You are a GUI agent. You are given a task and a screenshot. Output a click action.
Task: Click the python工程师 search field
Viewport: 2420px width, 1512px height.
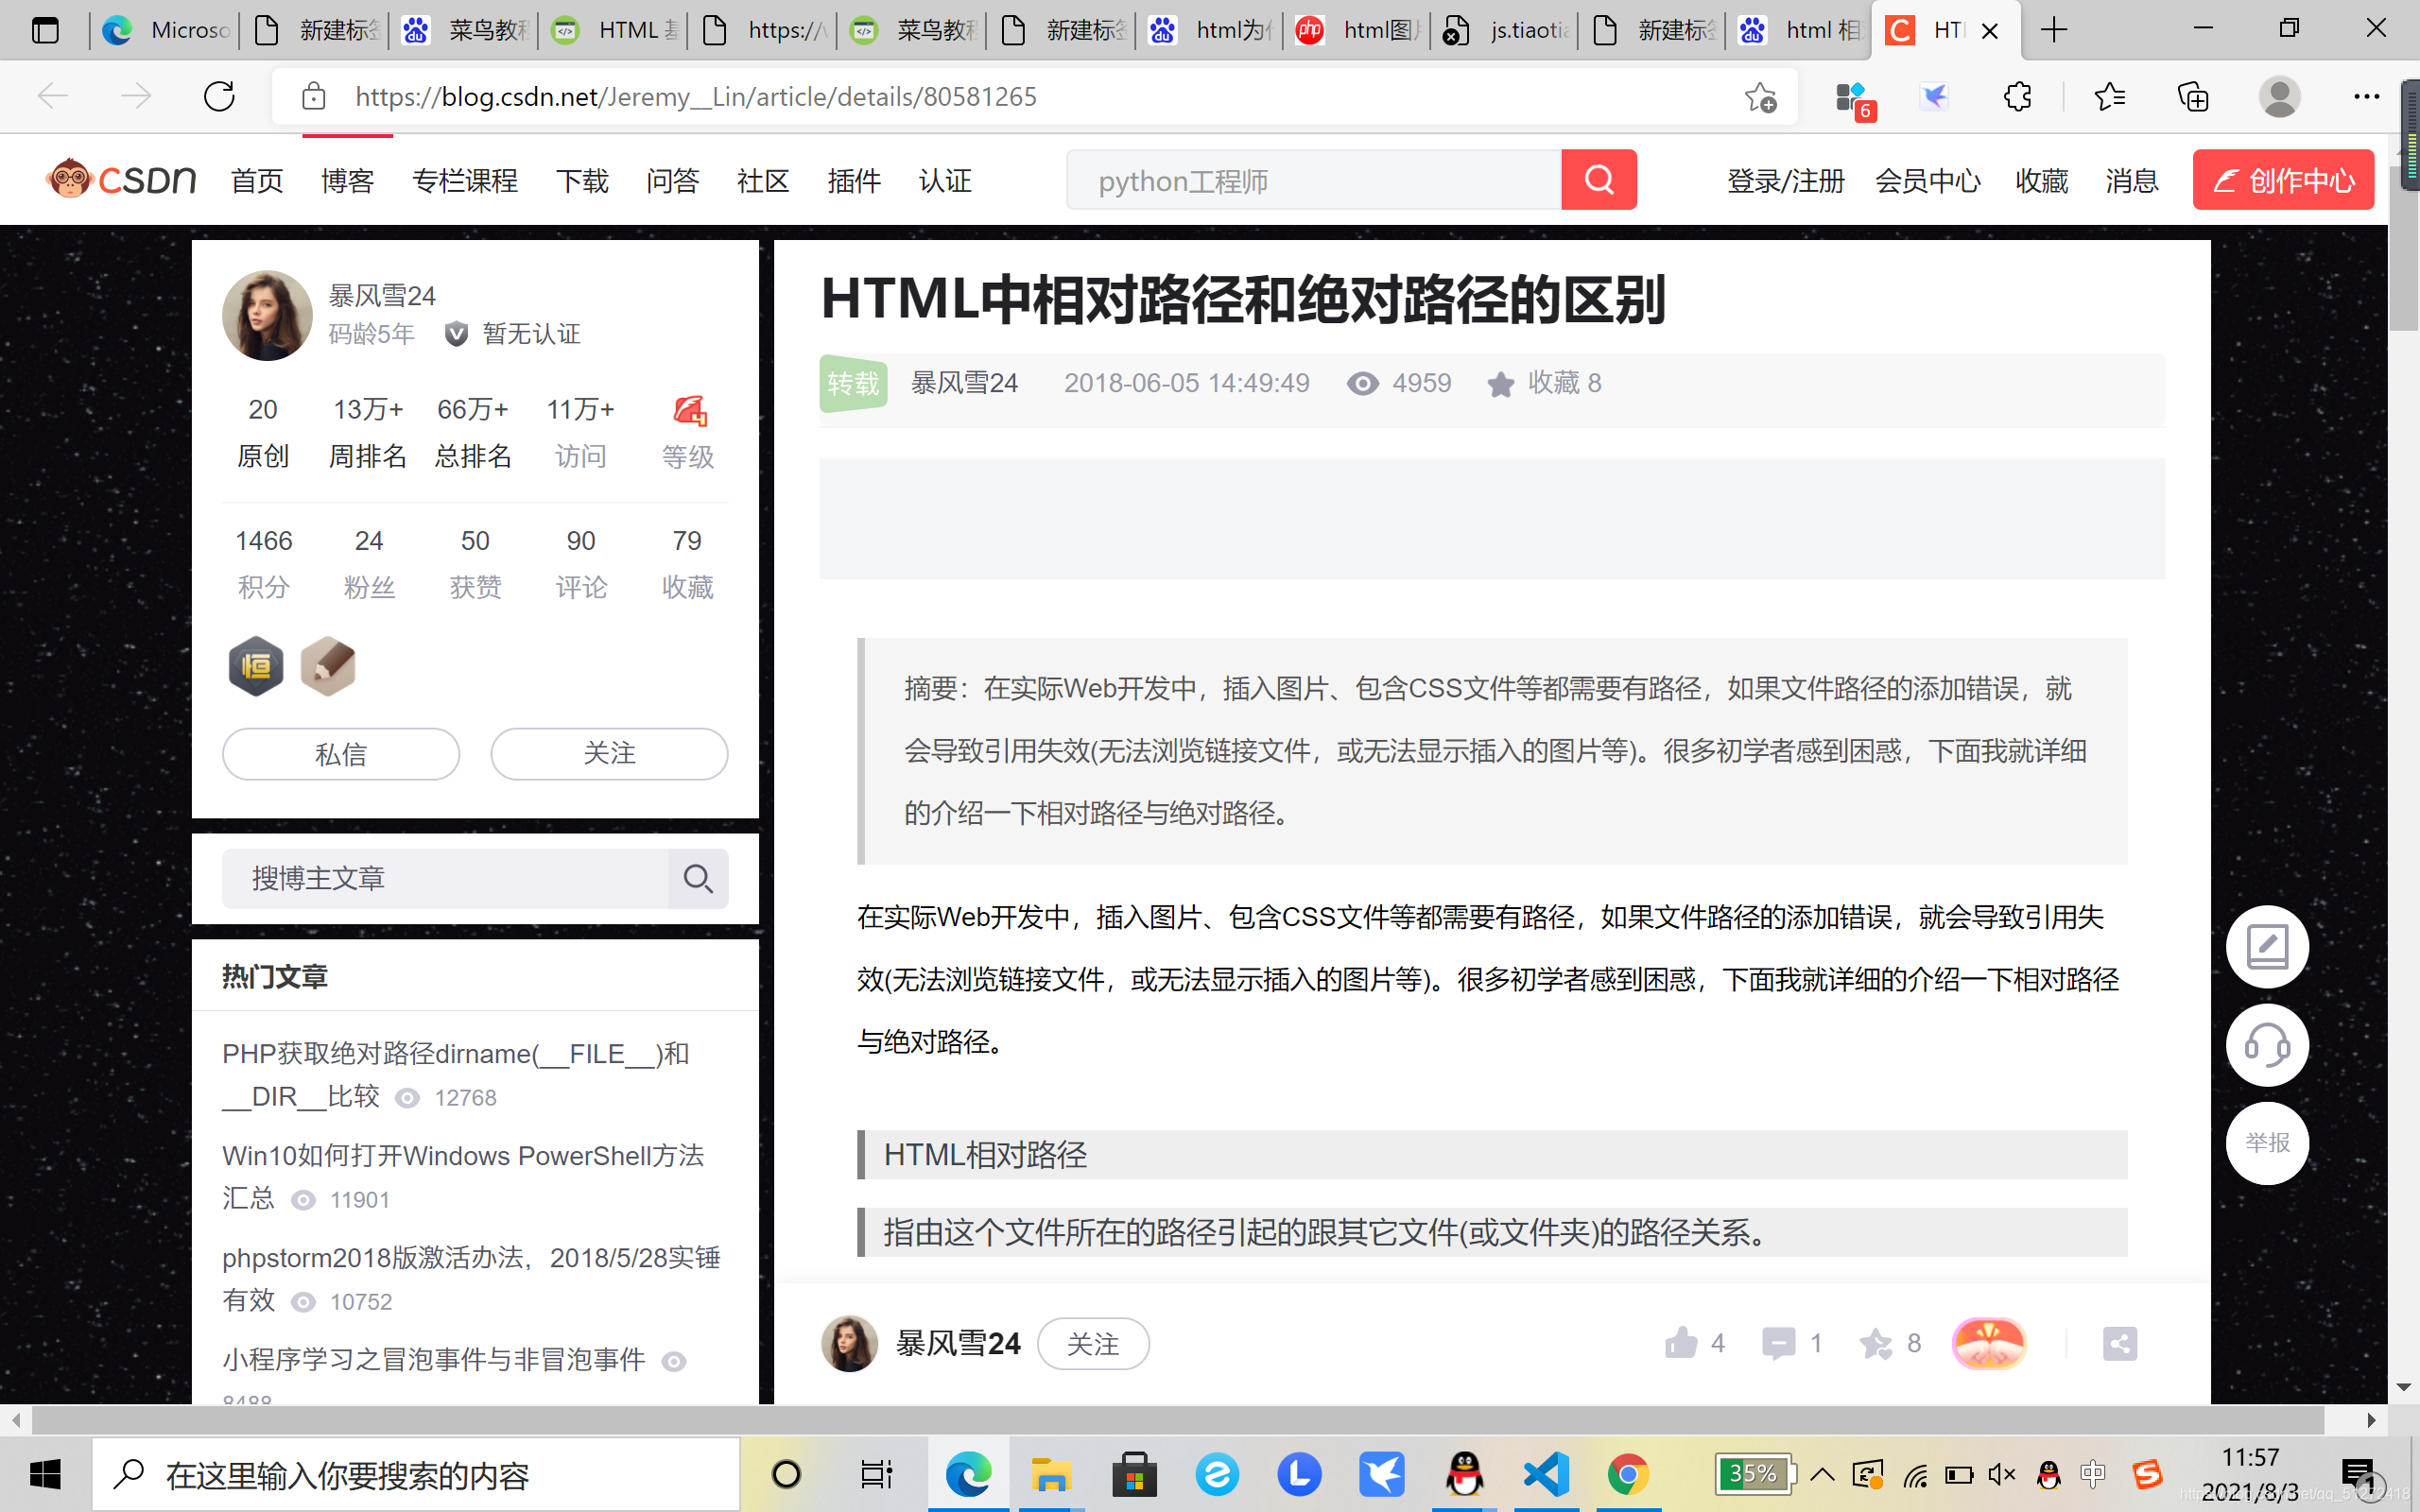point(1313,180)
